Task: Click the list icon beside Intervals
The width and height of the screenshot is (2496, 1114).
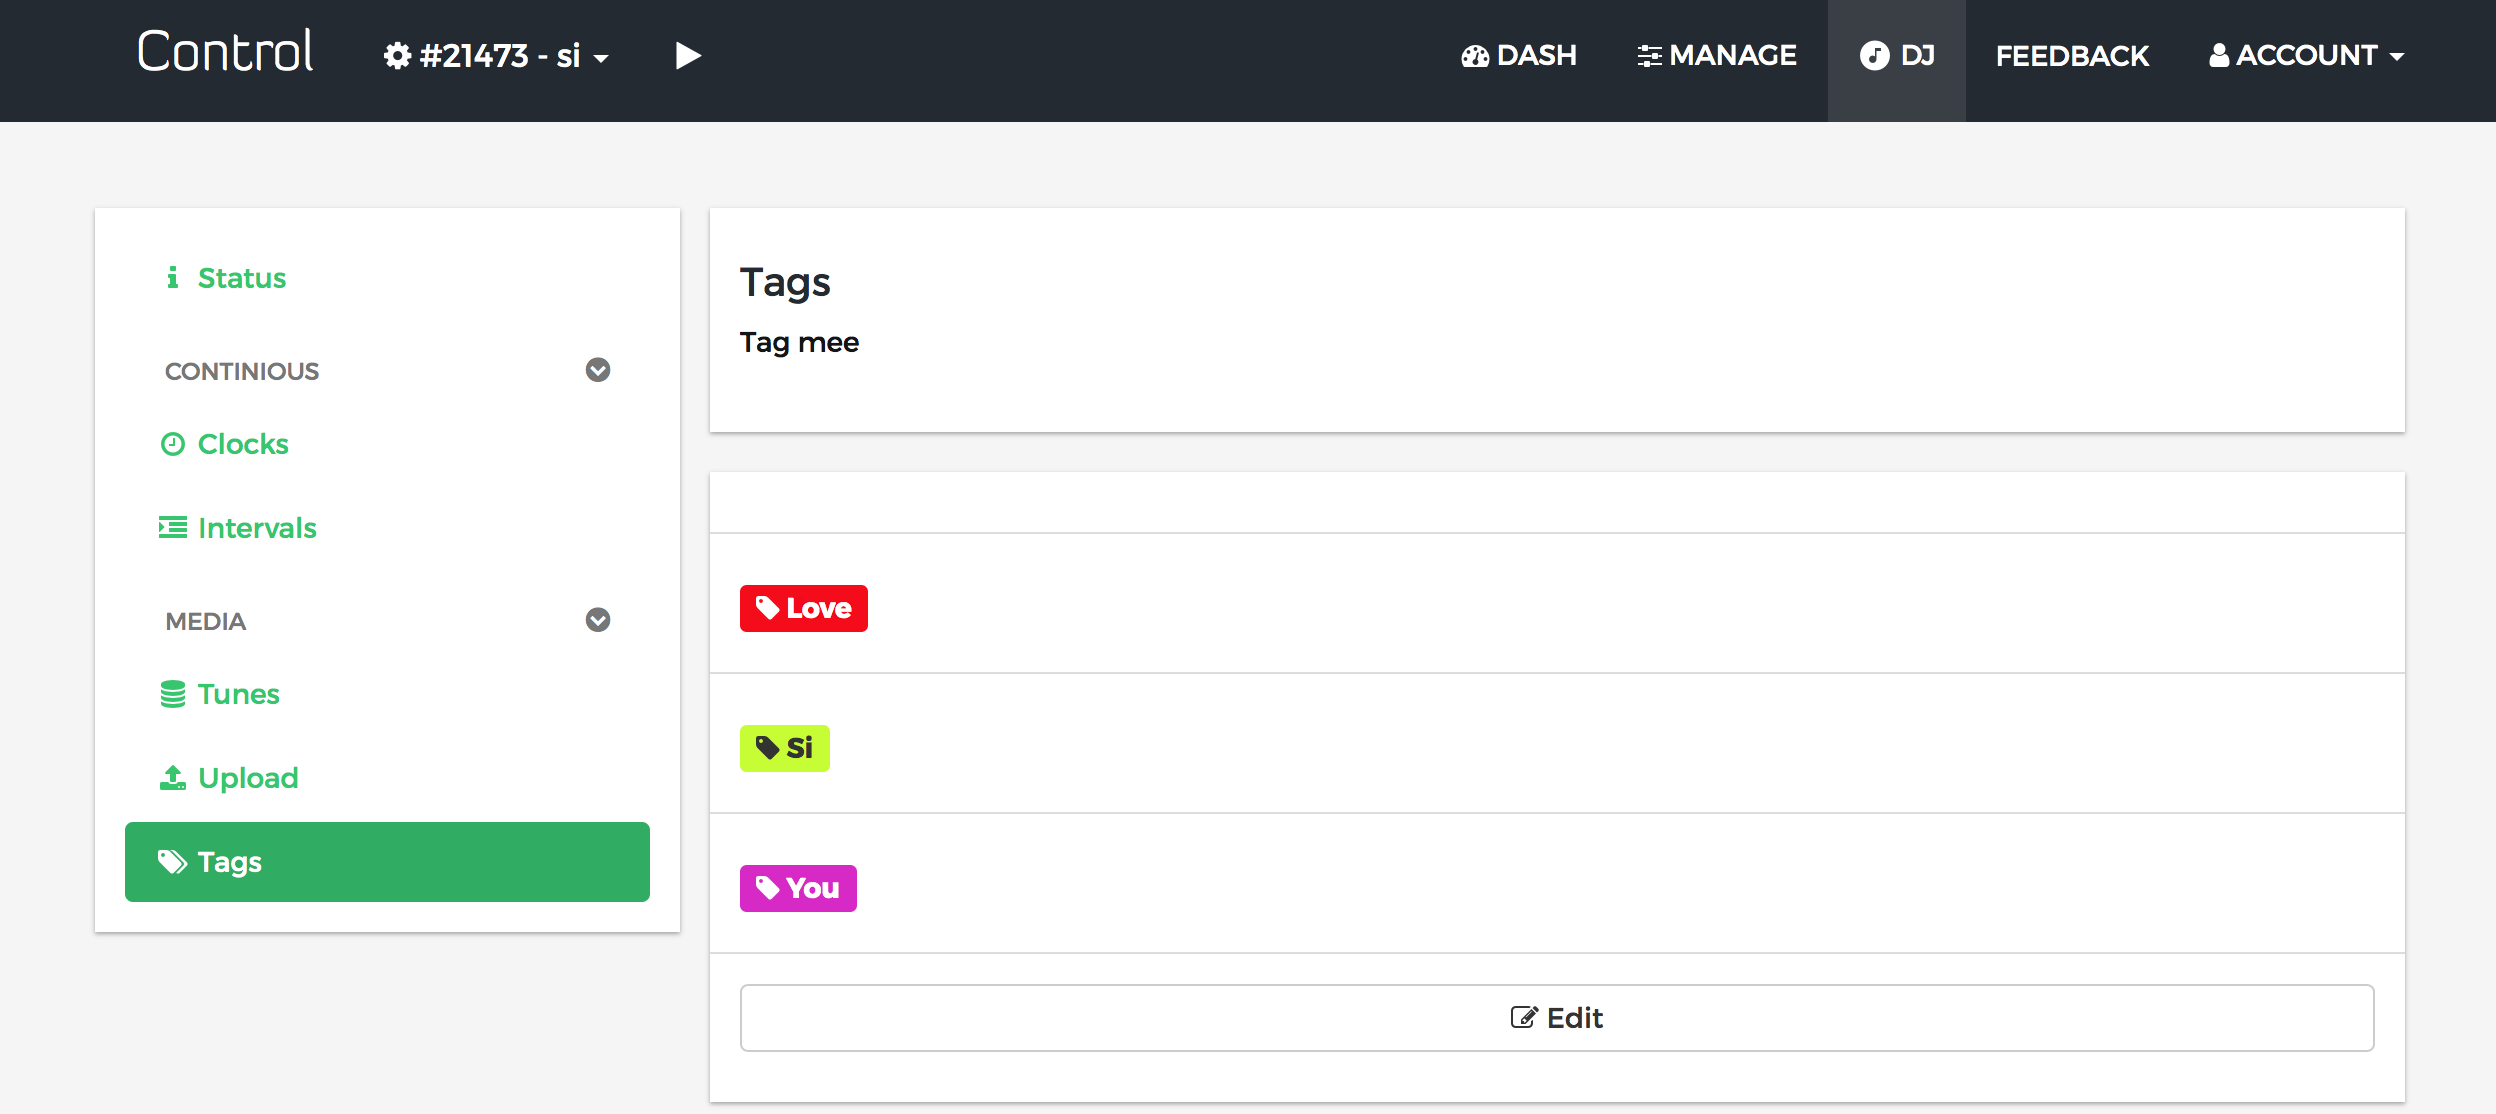Action: [x=173, y=527]
